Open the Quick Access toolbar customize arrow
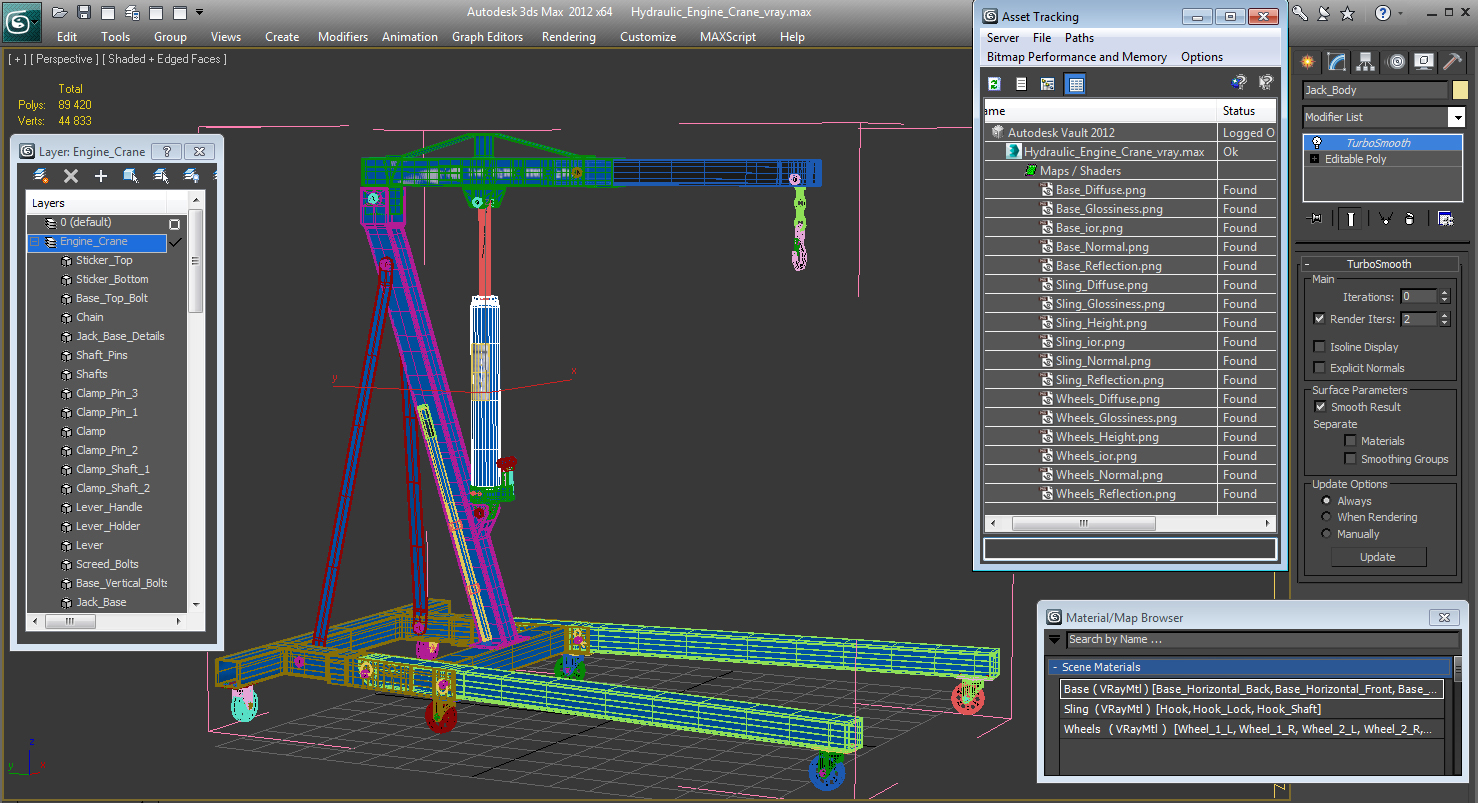1478x803 pixels. (199, 12)
